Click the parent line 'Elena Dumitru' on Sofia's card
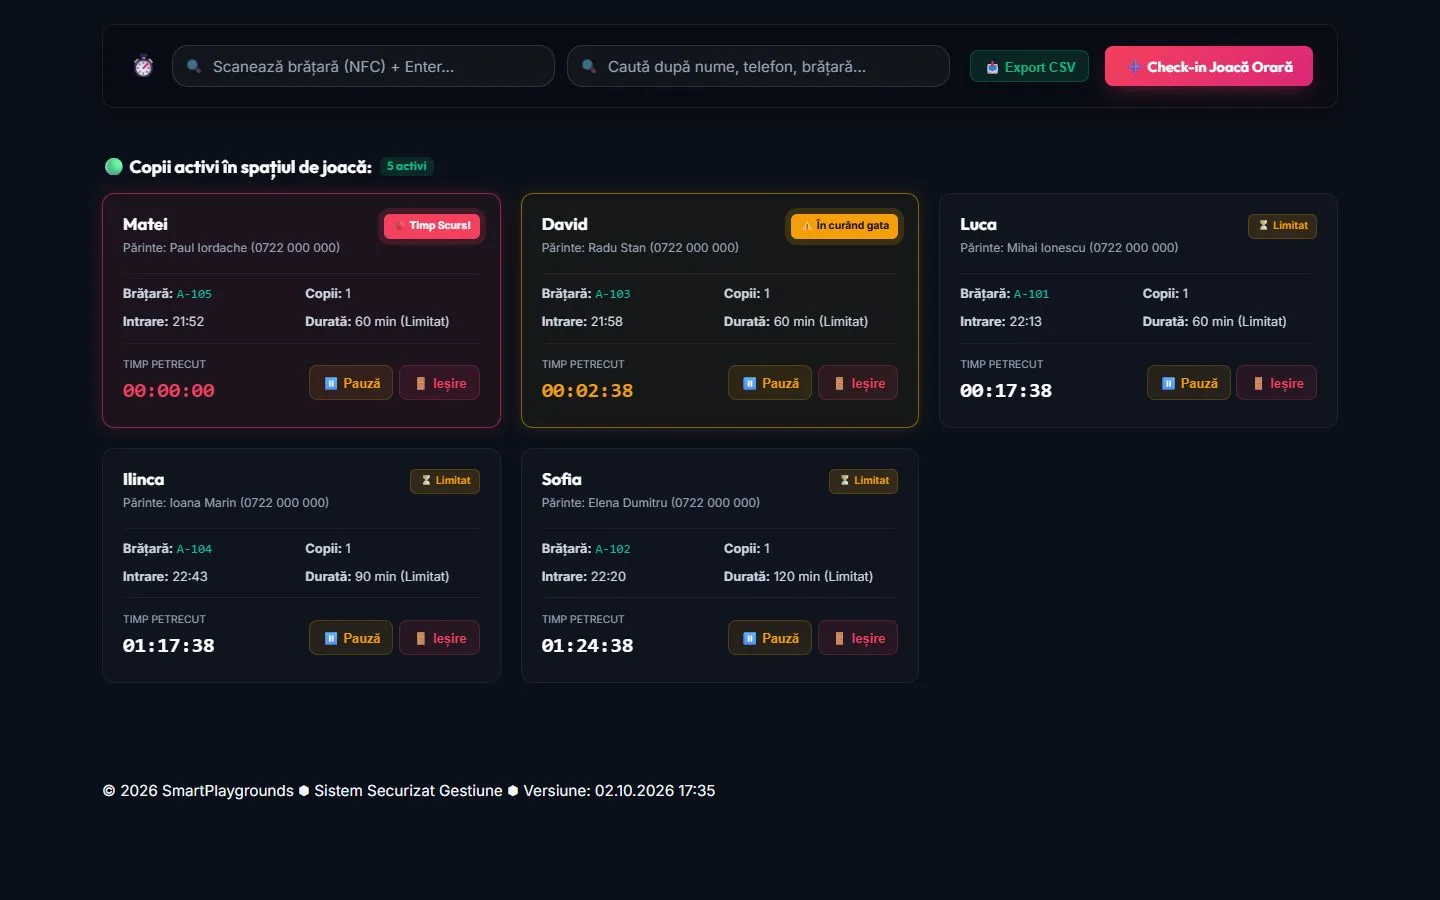Image resolution: width=1440 pixels, height=900 pixels. click(x=651, y=503)
